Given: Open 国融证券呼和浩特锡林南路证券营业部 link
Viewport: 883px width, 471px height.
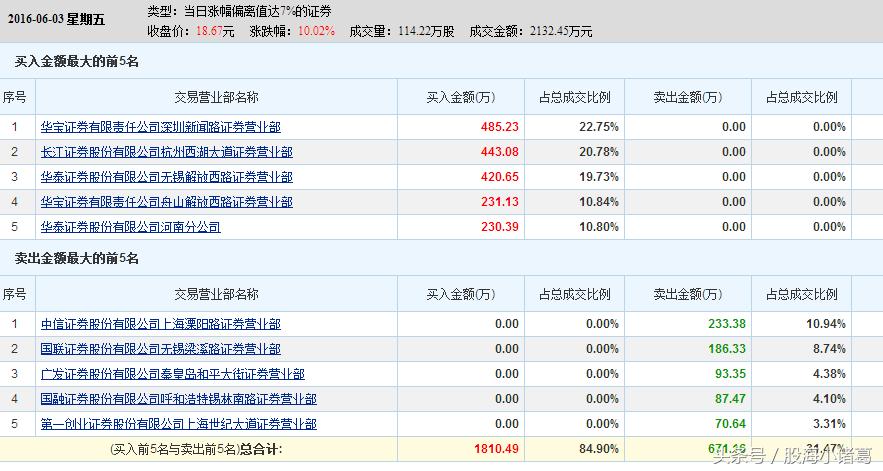Looking at the screenshot, I should [x=179, y=399].
